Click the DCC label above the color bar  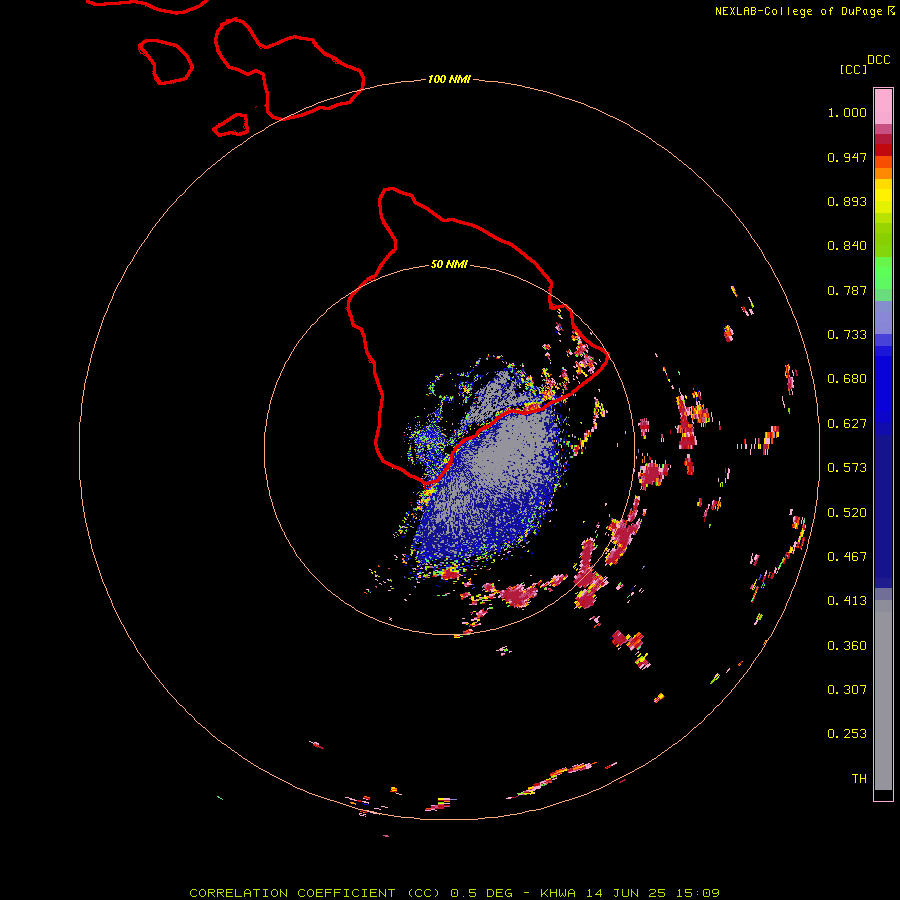tap(879, 60)
